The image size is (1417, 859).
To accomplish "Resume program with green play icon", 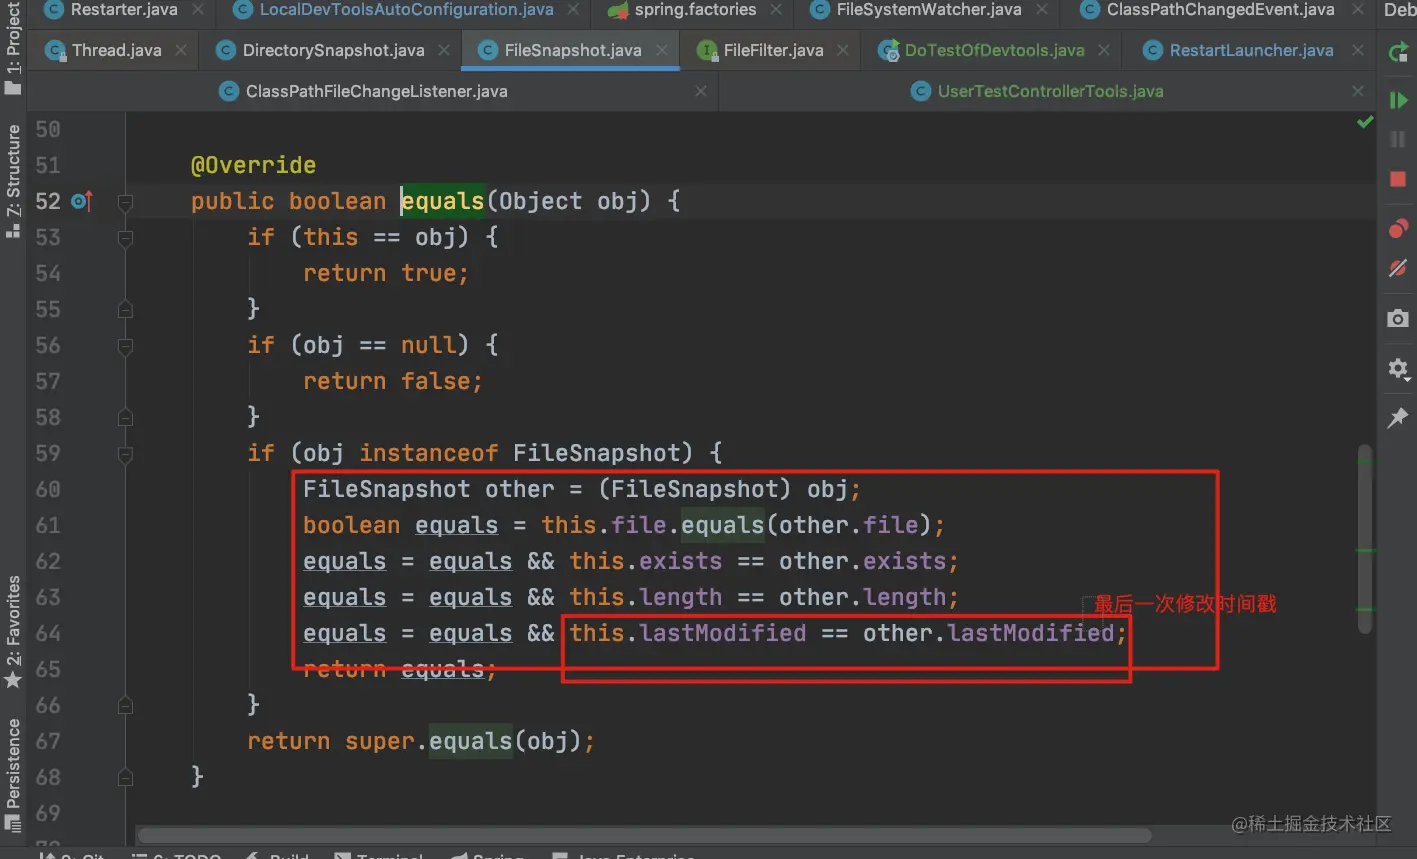I will pyautogui.click(x=1398, y=100).
